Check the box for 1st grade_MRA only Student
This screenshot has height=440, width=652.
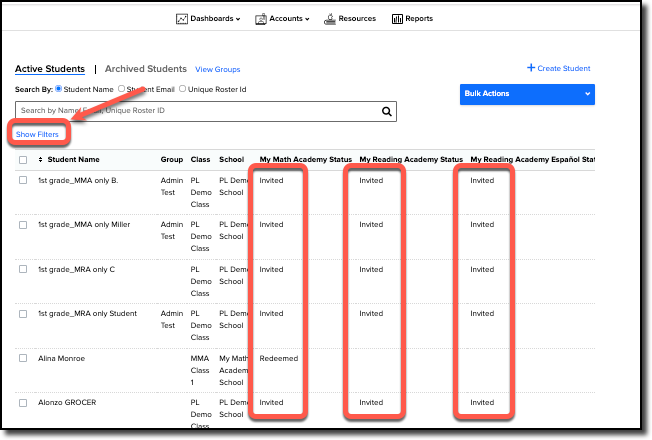(23, 314)
